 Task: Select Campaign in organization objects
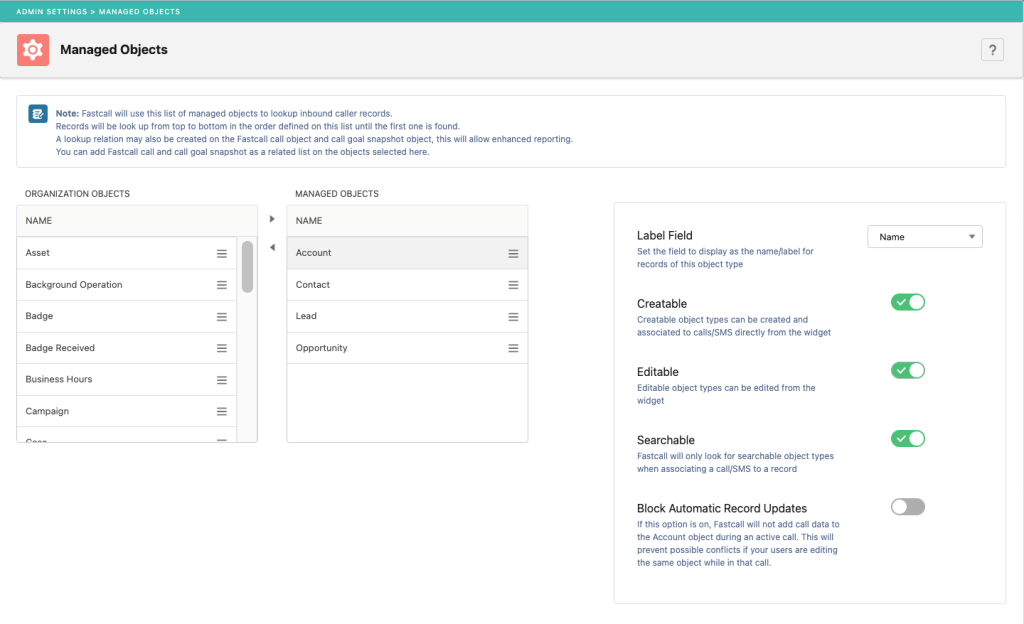pos(127,411)
